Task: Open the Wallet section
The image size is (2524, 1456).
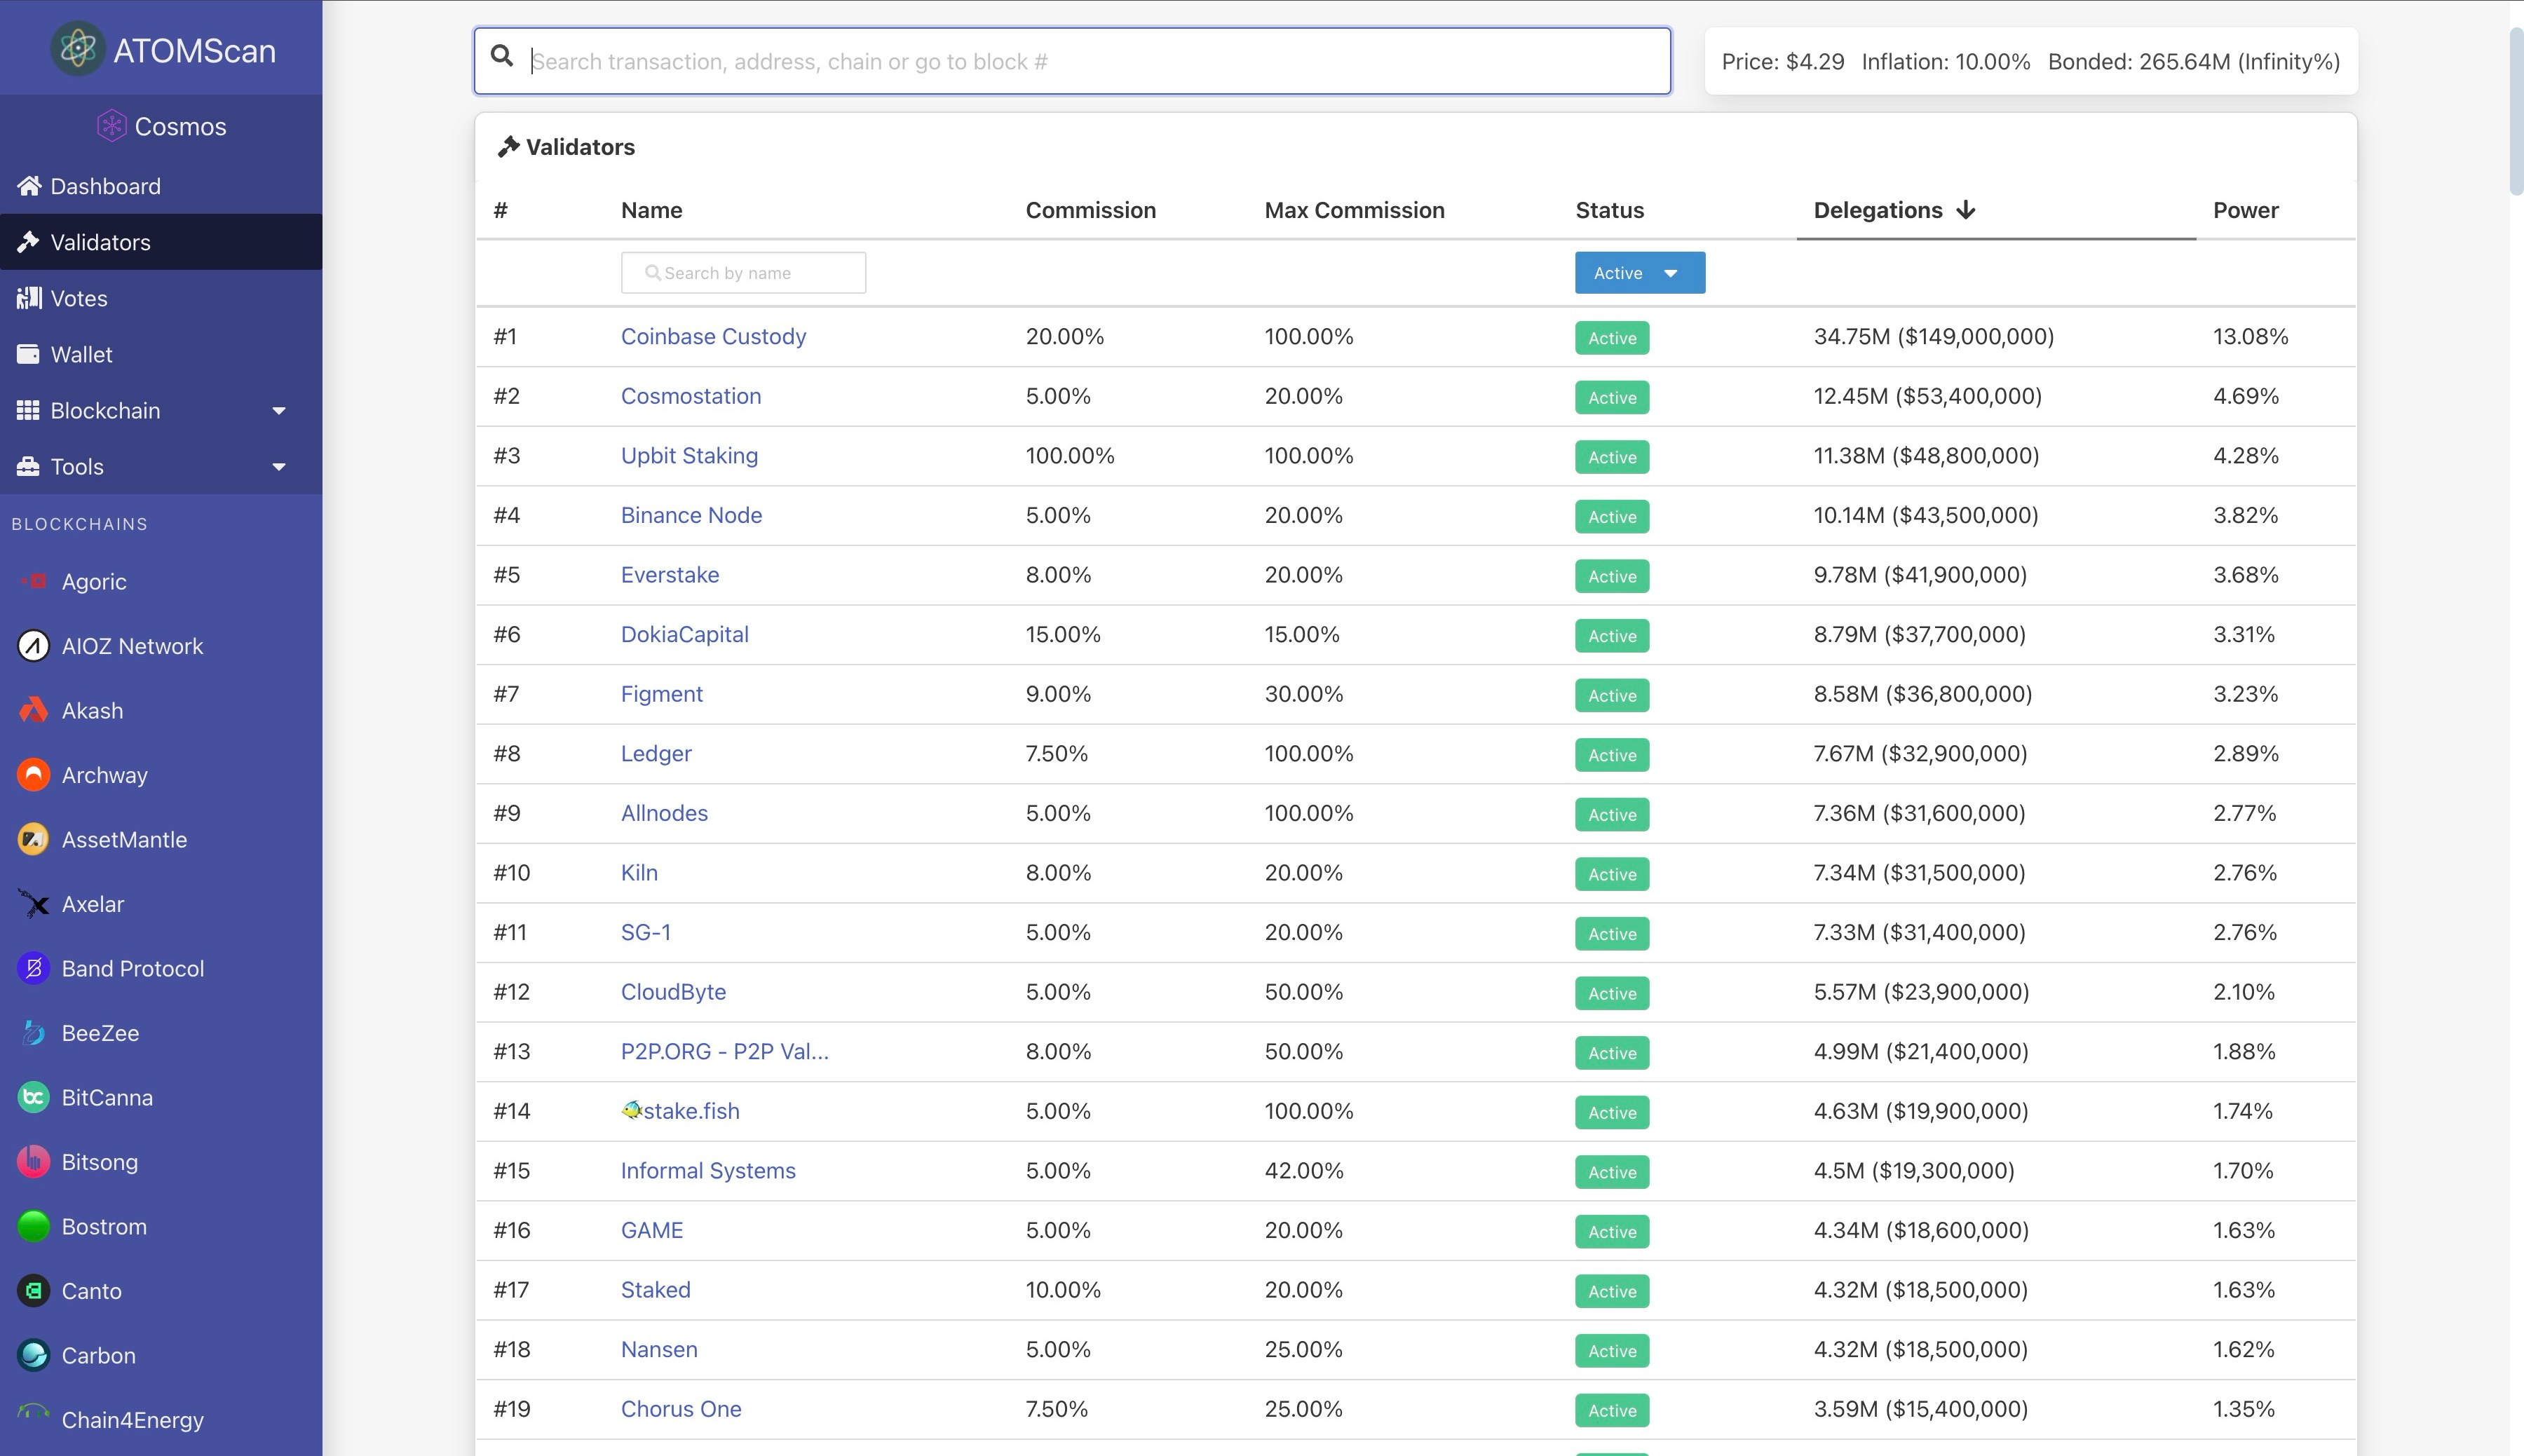Action: [x=81, y=354]
